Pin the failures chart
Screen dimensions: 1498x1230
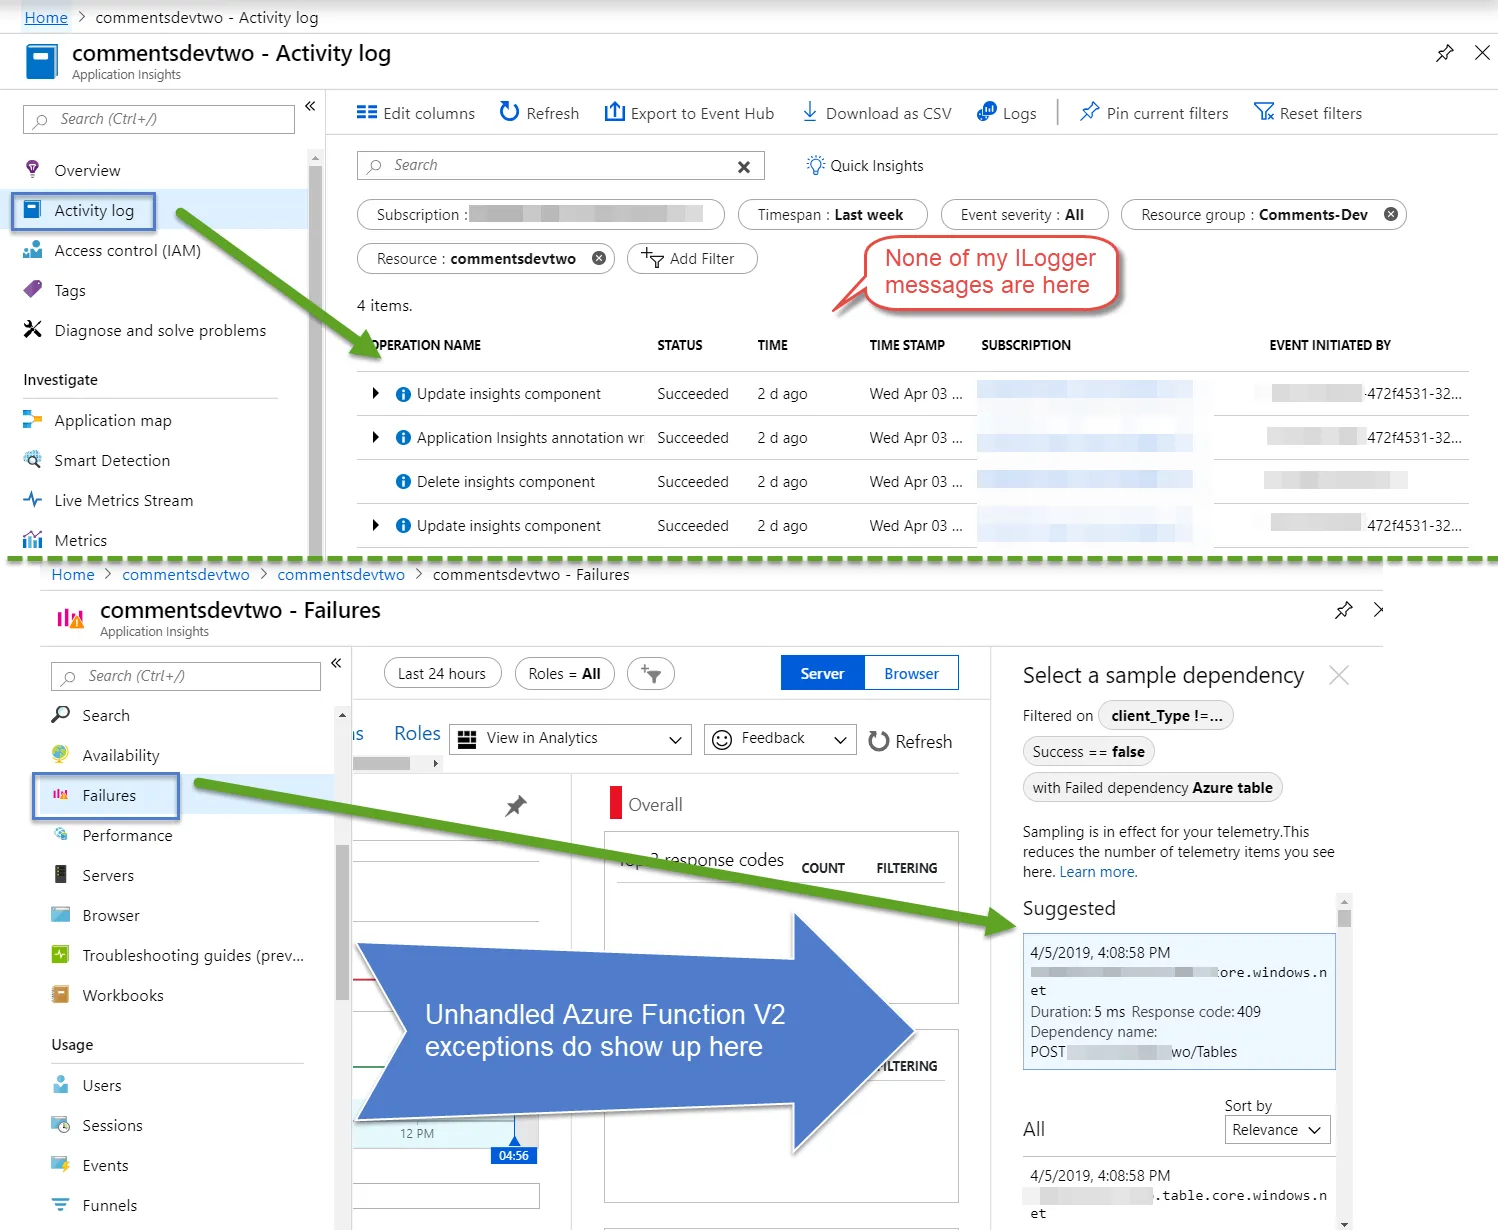[516, 805]
